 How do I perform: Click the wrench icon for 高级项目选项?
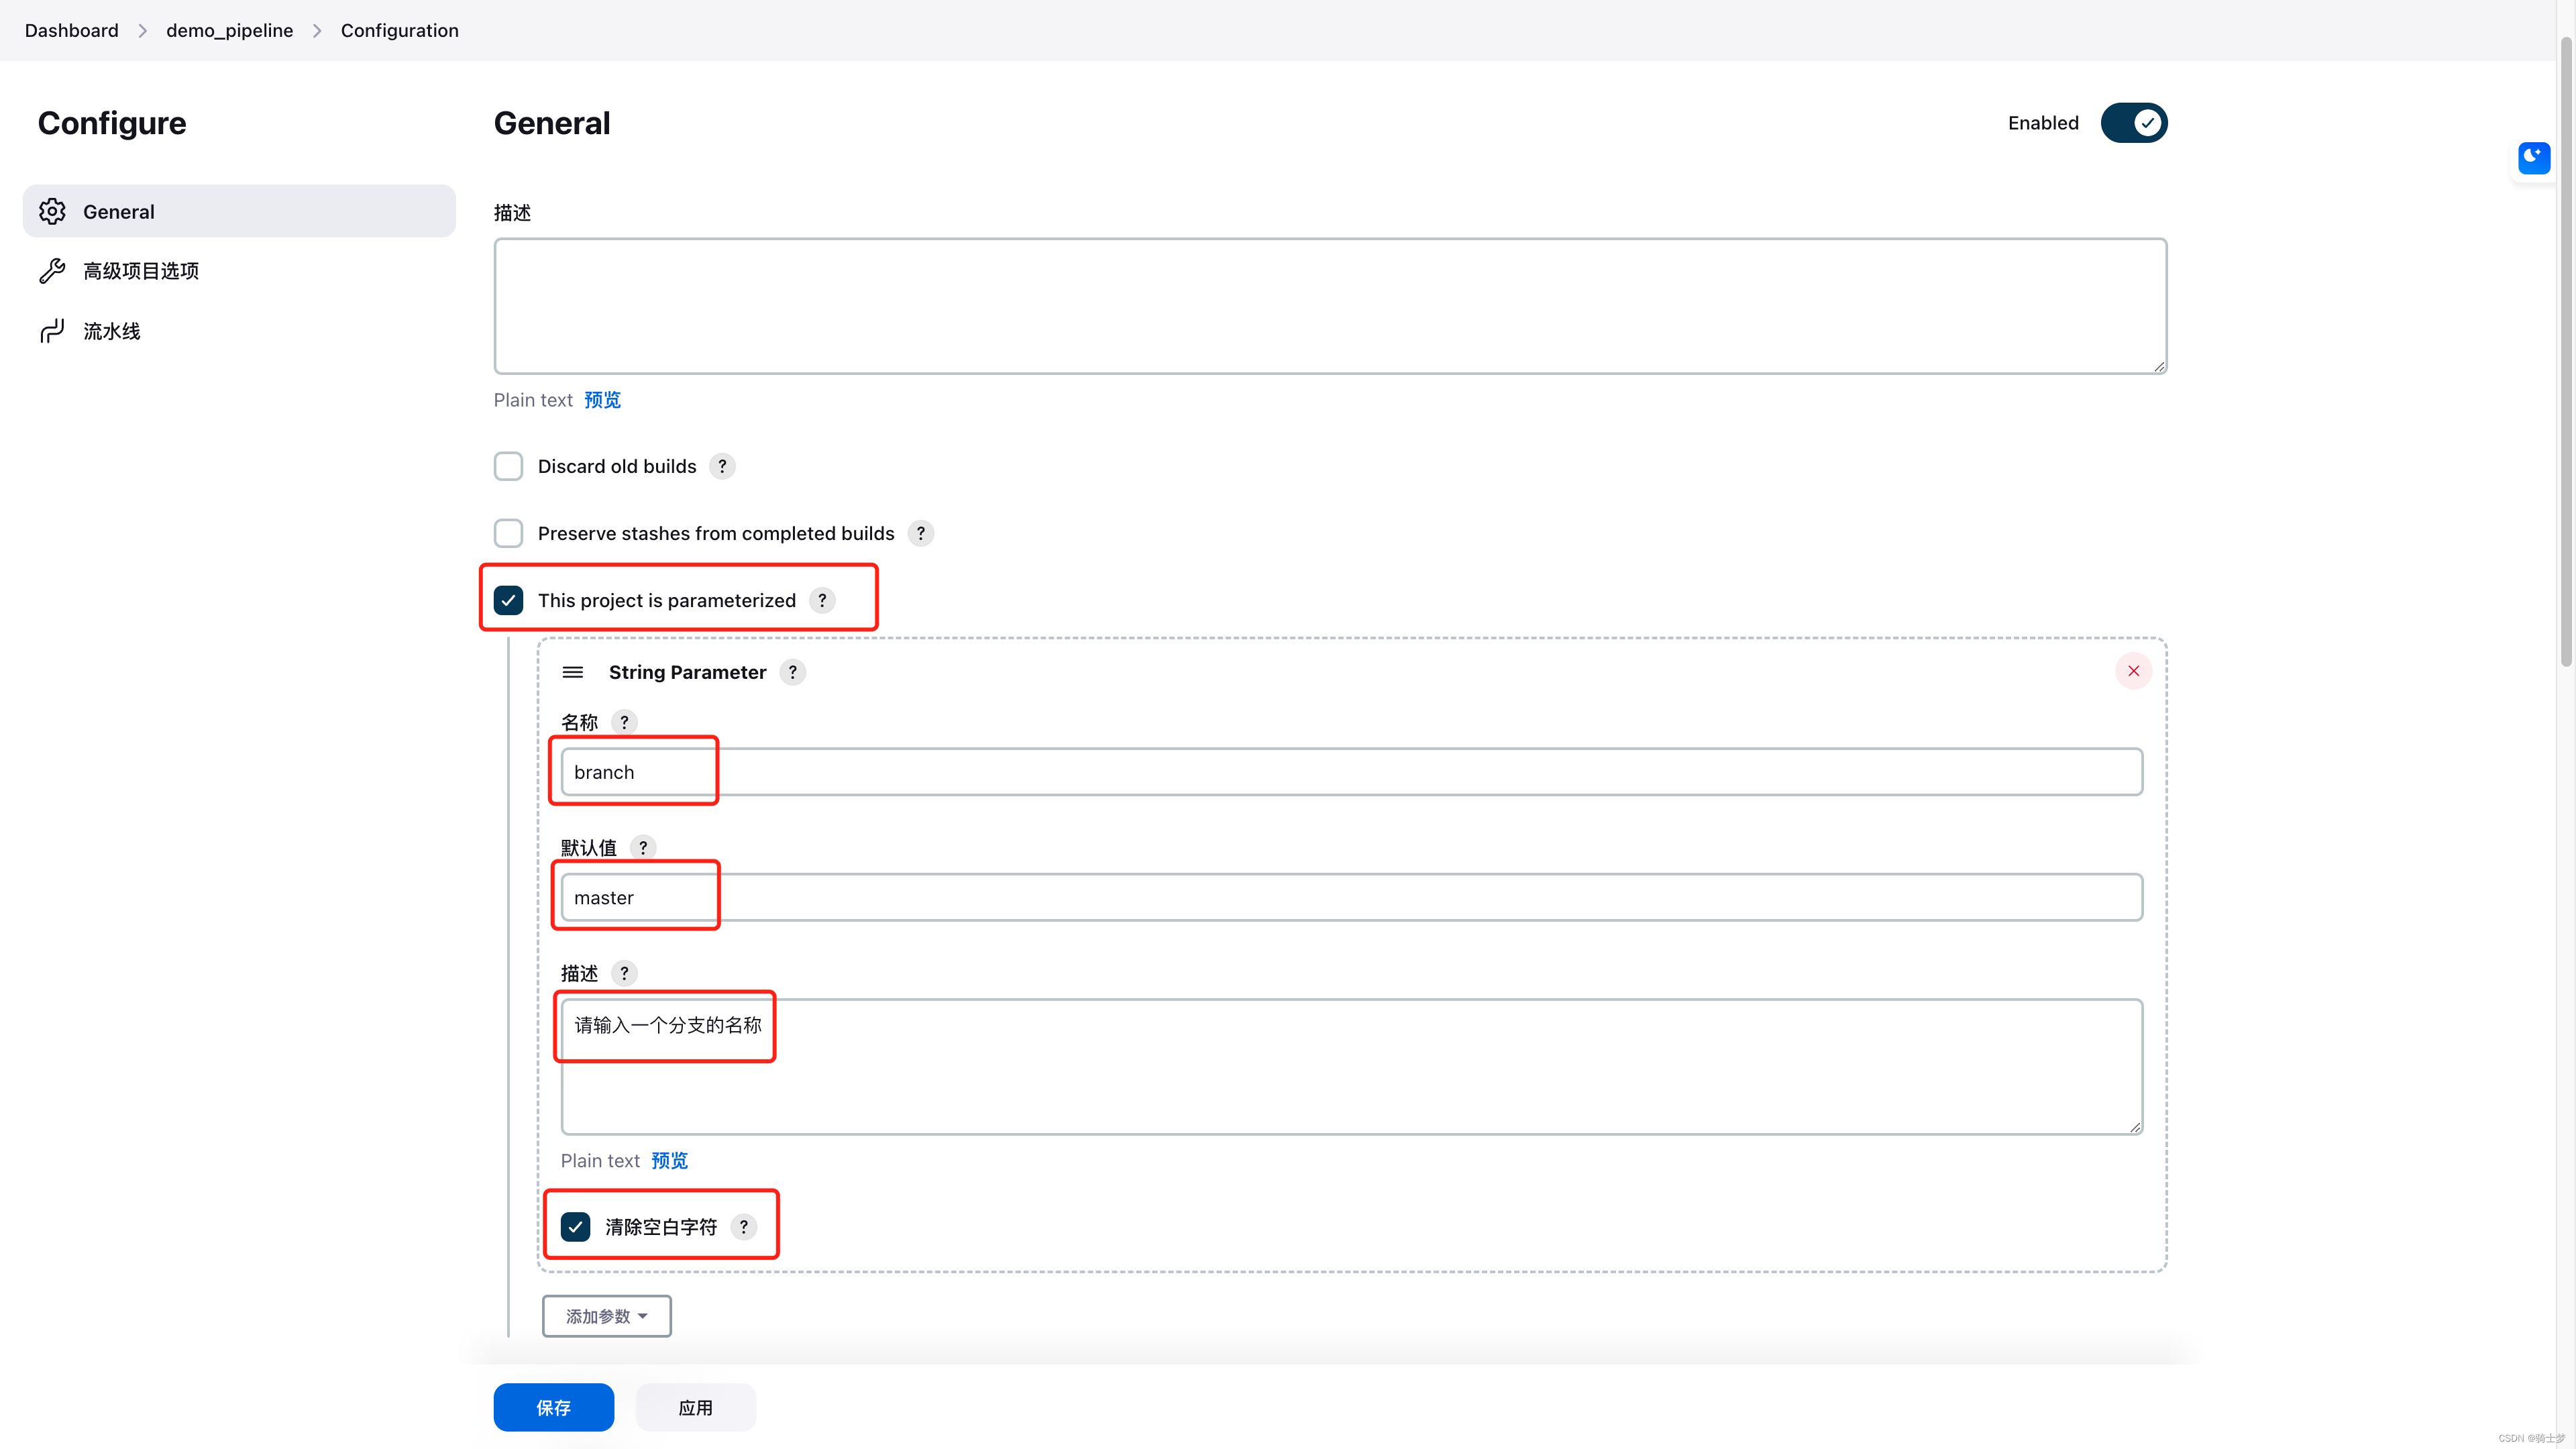pos(52,271)
